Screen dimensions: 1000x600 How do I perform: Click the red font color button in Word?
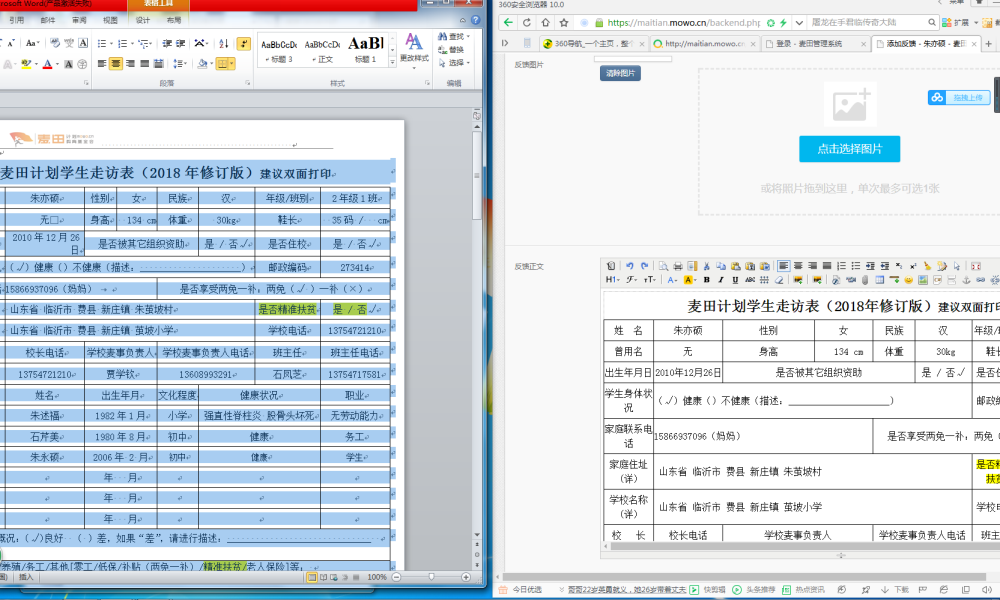(47, 64)
